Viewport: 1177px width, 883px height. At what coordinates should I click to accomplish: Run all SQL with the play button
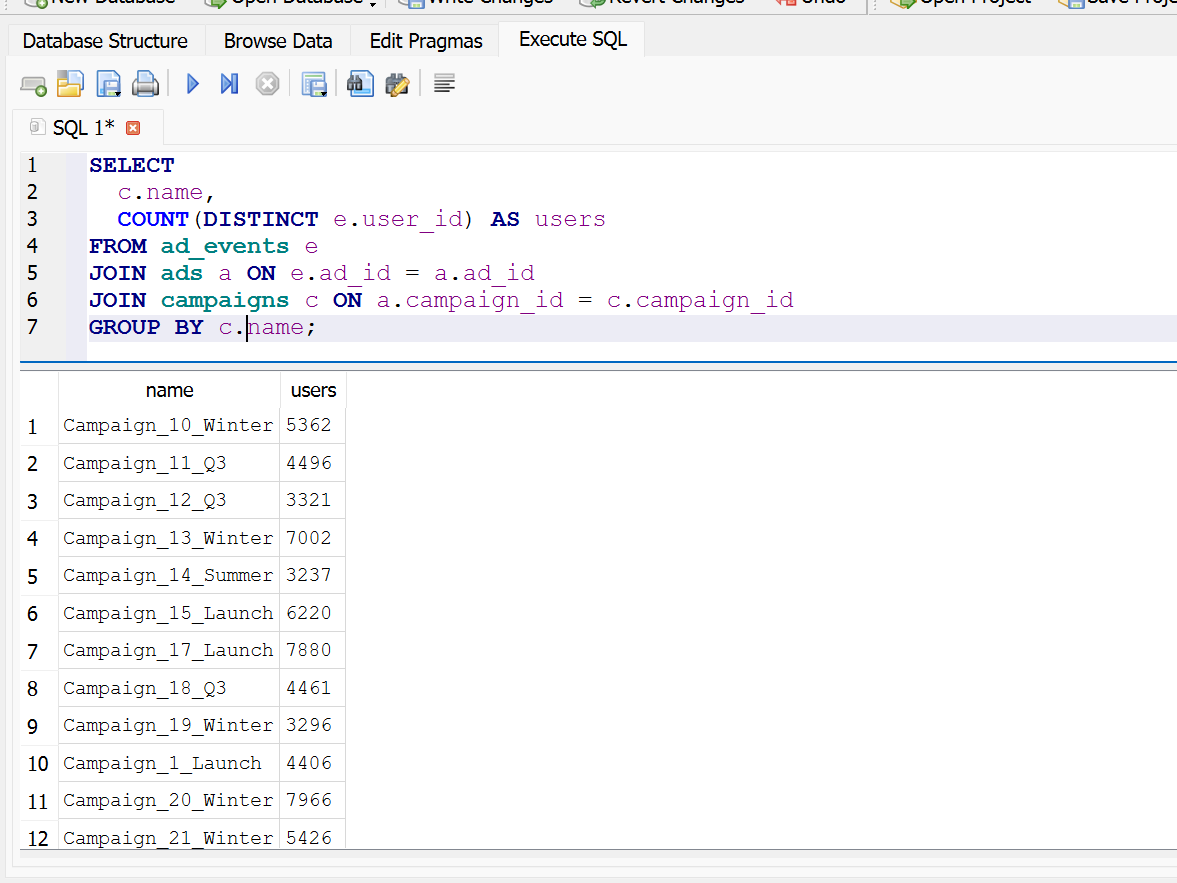(x=193, y=85)
